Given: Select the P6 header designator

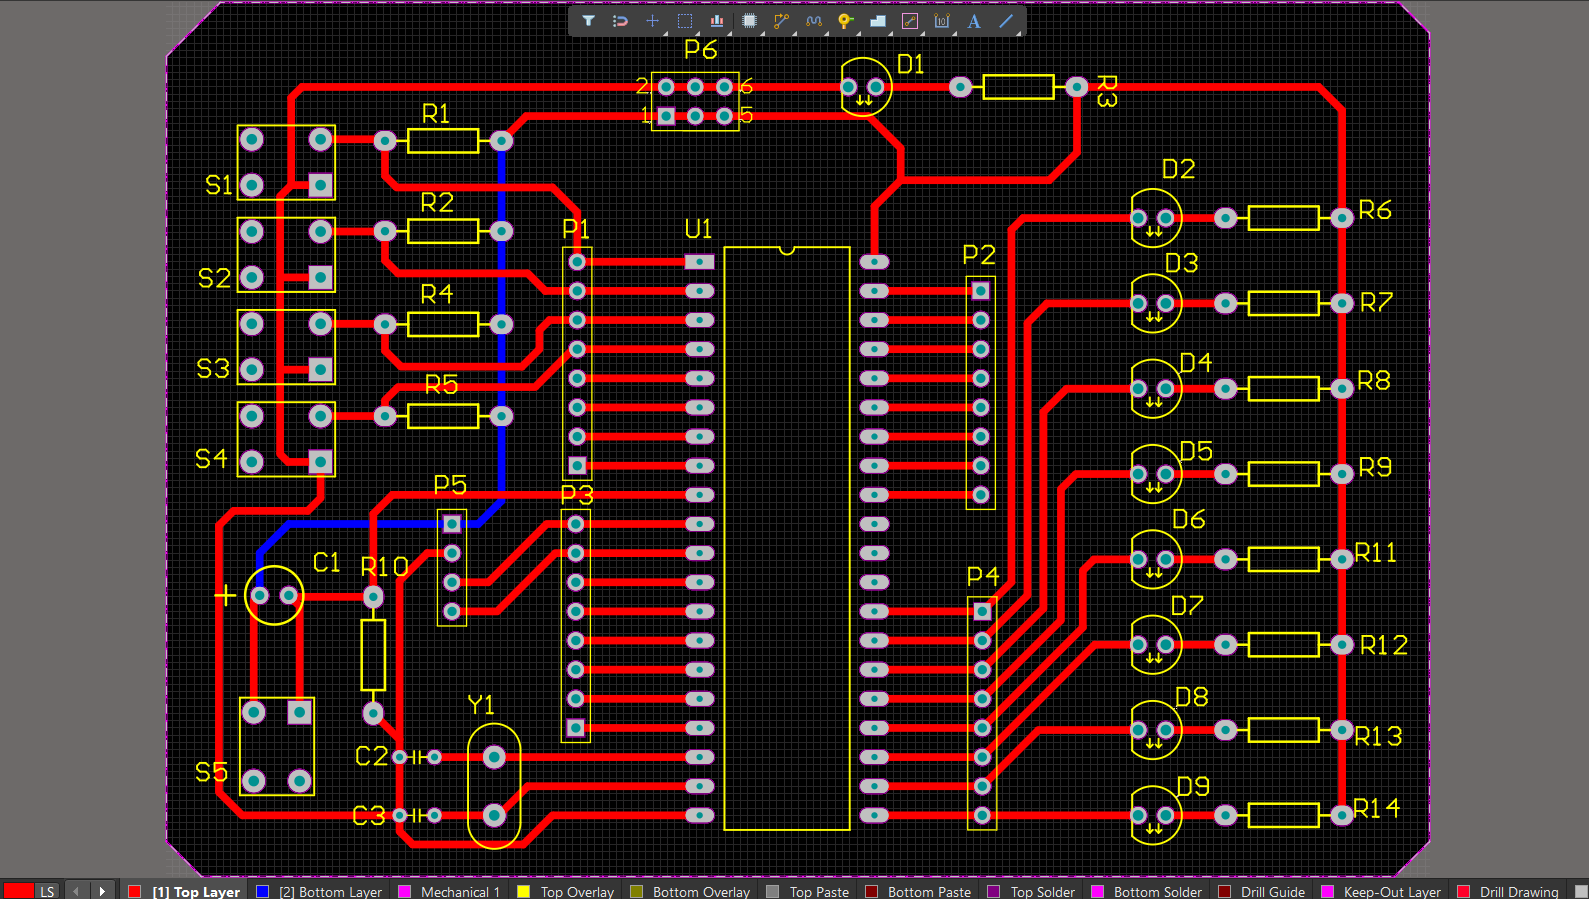Looking at the screenshot, I should [701, 50].
